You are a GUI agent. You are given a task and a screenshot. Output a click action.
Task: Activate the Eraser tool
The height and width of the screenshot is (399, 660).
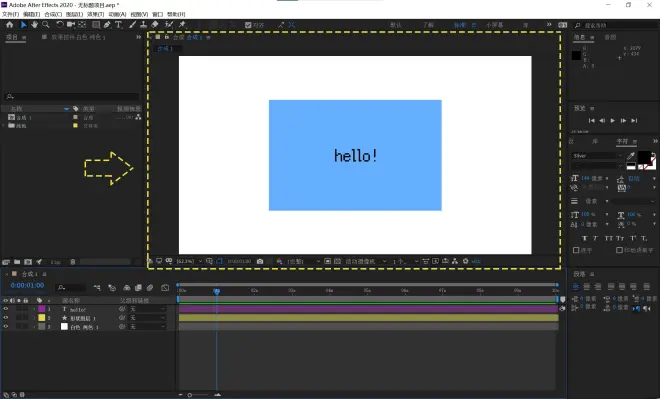(x=154, y=25)
